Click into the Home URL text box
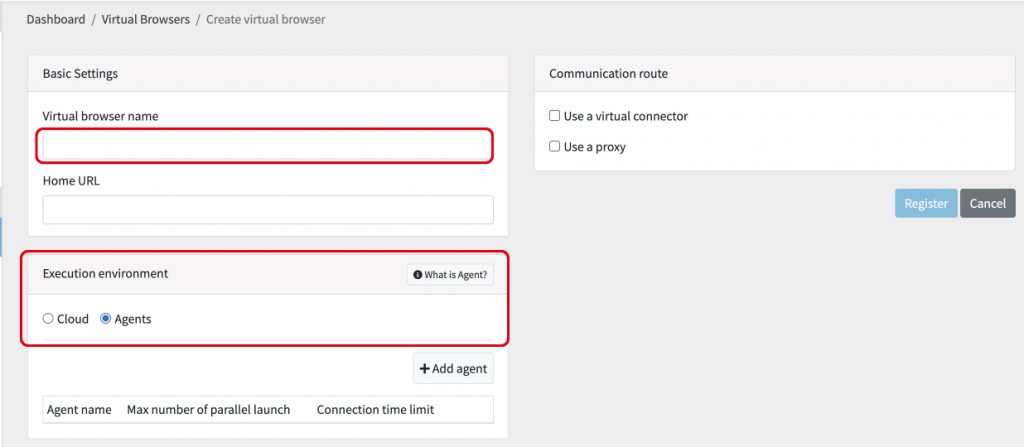The width and height of the screenshot is (1024, 447). [x=267, y=209]
